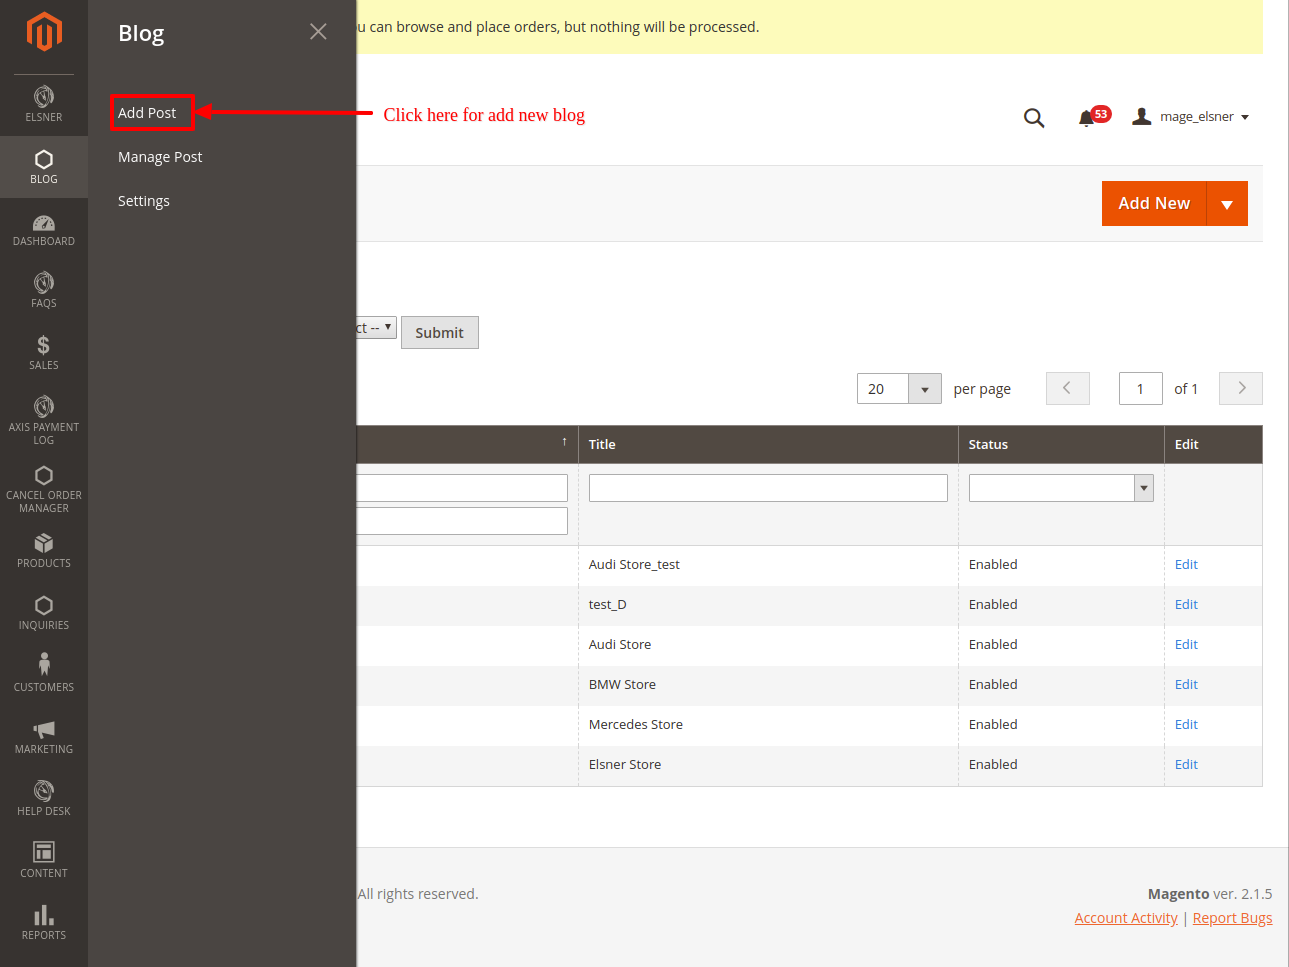Viewport: 1289px width, 967px height.
Task: Open the Status filter dropdown
Action: 1143,488
